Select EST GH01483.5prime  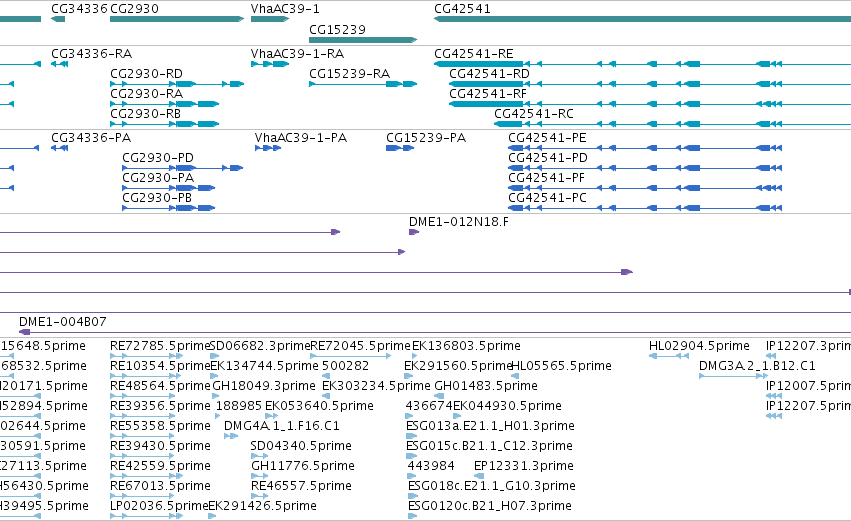pos(486,386)
